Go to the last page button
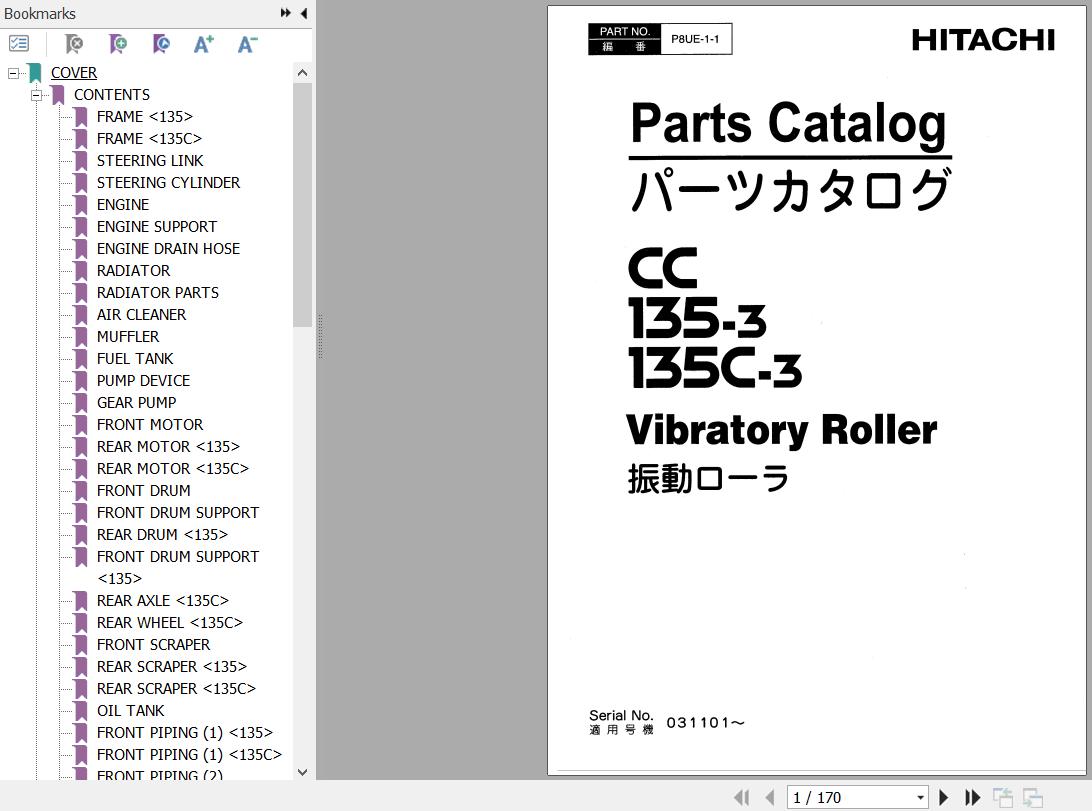This screenshot has height=811, width=1092. click(972, 797)
